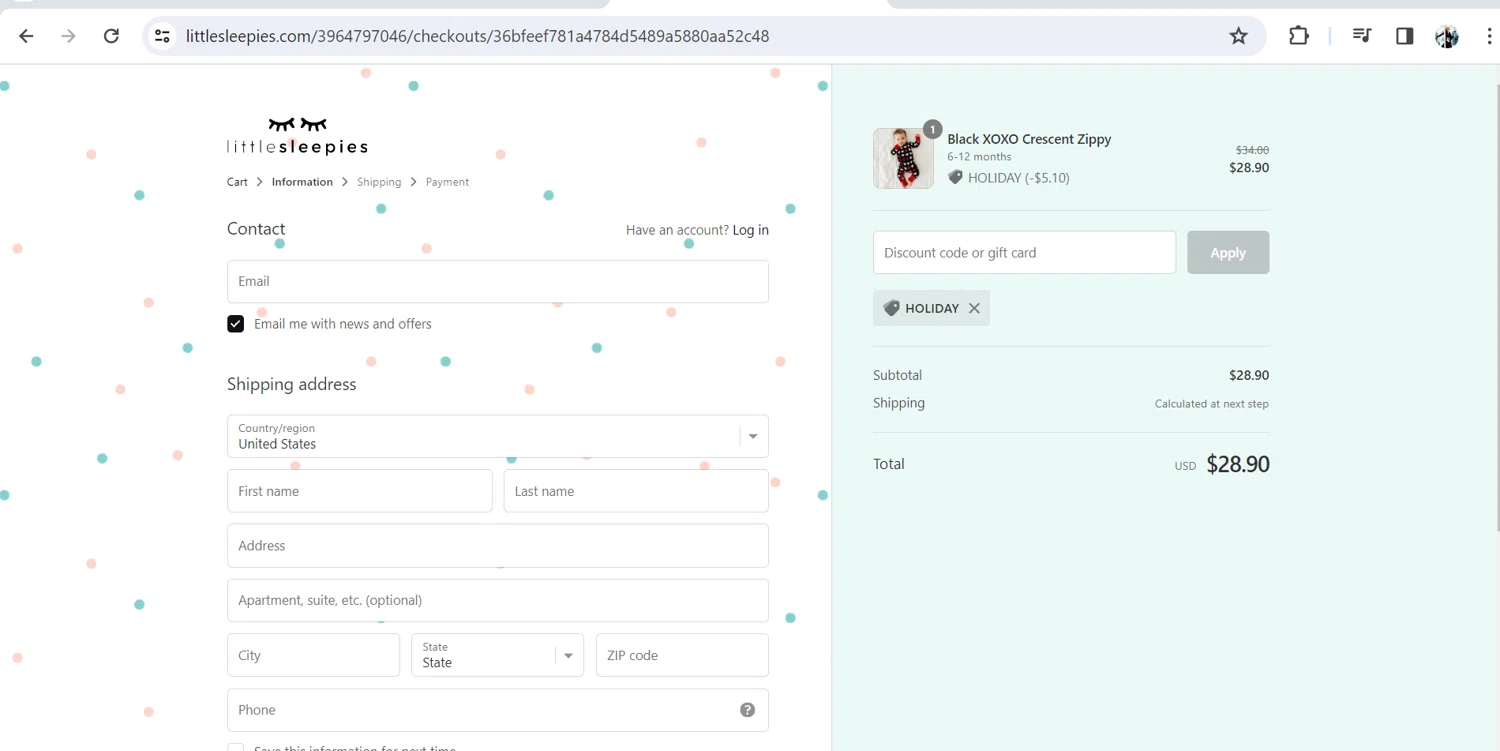Click the struck-through $34.00 price
Screen dimensions: 1500x751
(1252, 150)
